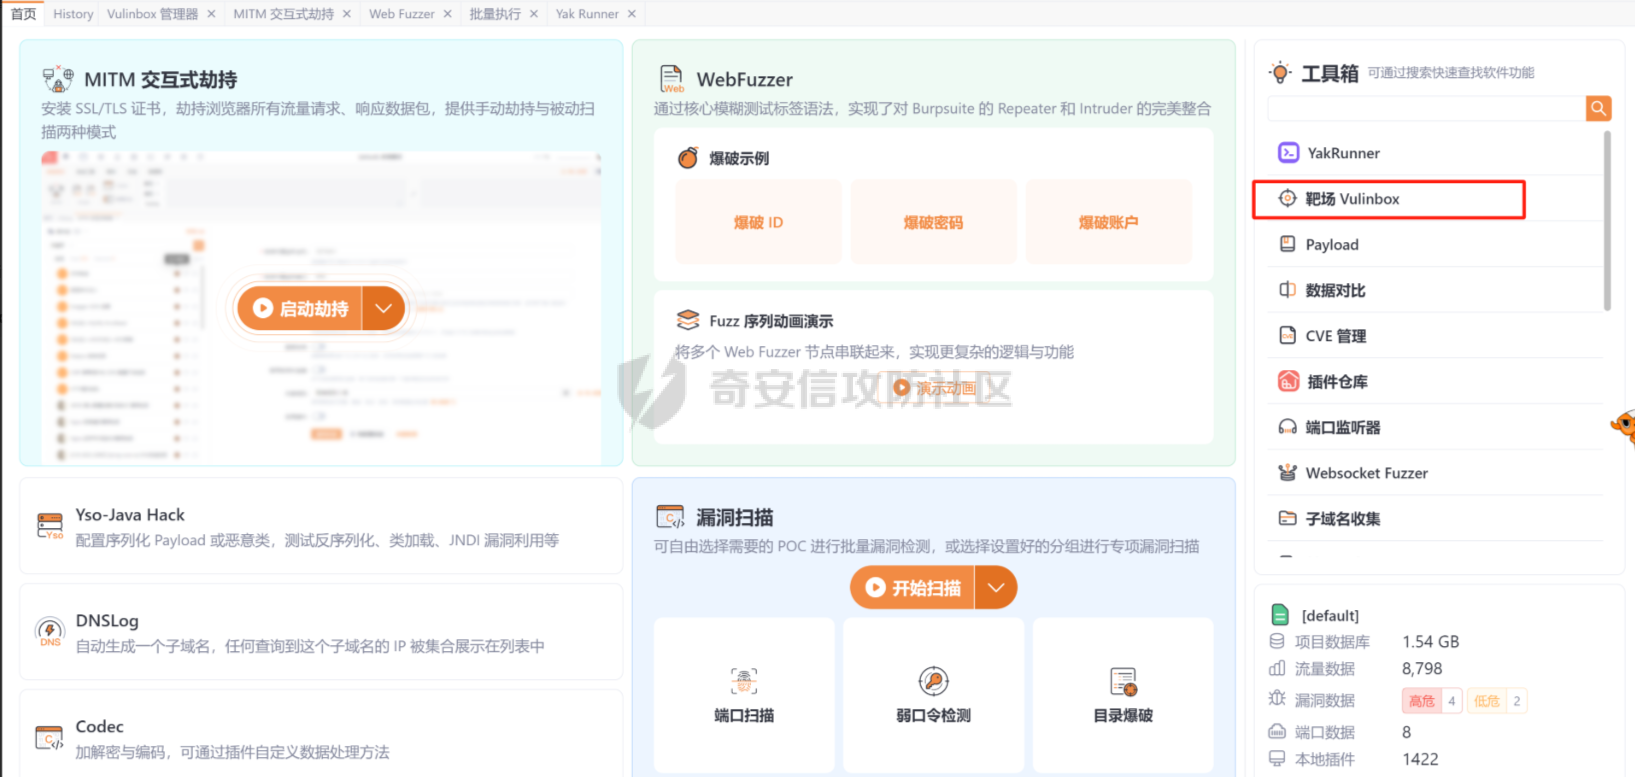Click the 1.54 GB database size value

tap(1431, 642)
